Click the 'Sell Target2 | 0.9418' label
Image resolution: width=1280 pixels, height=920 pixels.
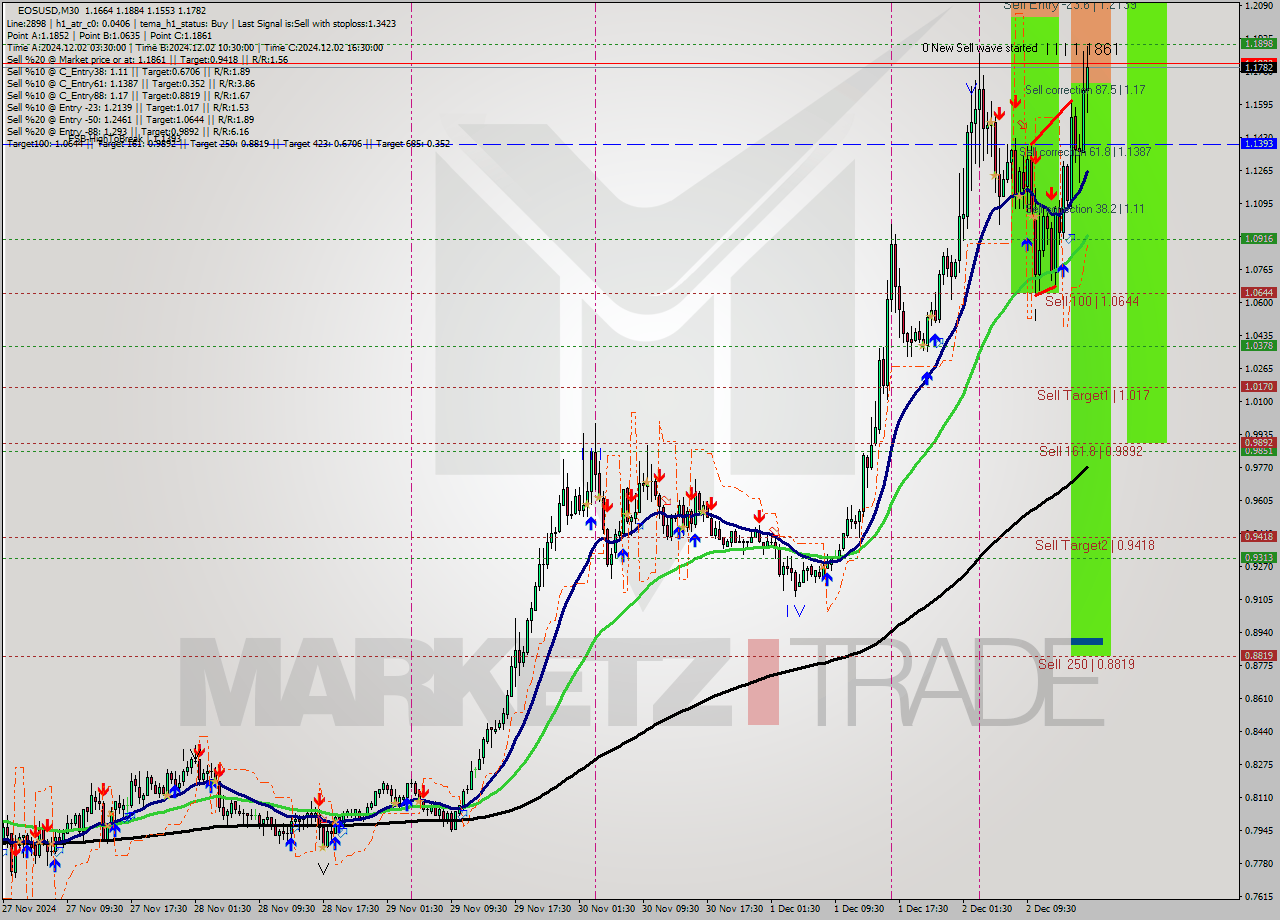coord(1095,545)
